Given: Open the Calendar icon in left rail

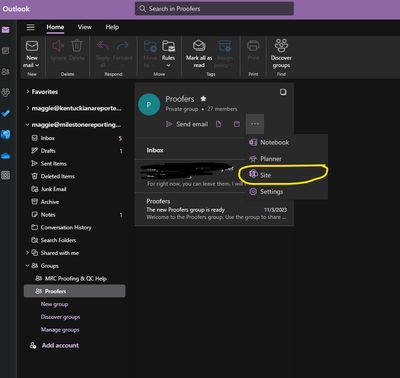Looking at the screenshot, I should point(6,51).
